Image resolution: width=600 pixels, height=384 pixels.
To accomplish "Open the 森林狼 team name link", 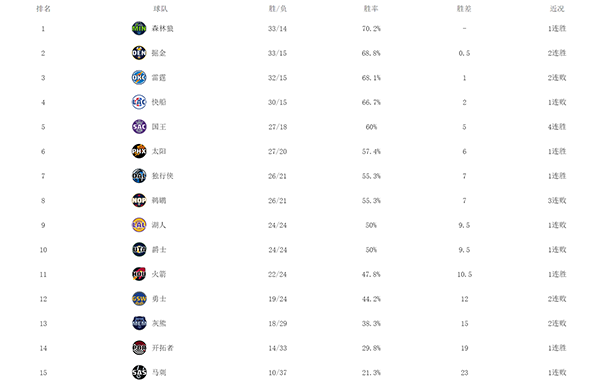I will (163, 28).
